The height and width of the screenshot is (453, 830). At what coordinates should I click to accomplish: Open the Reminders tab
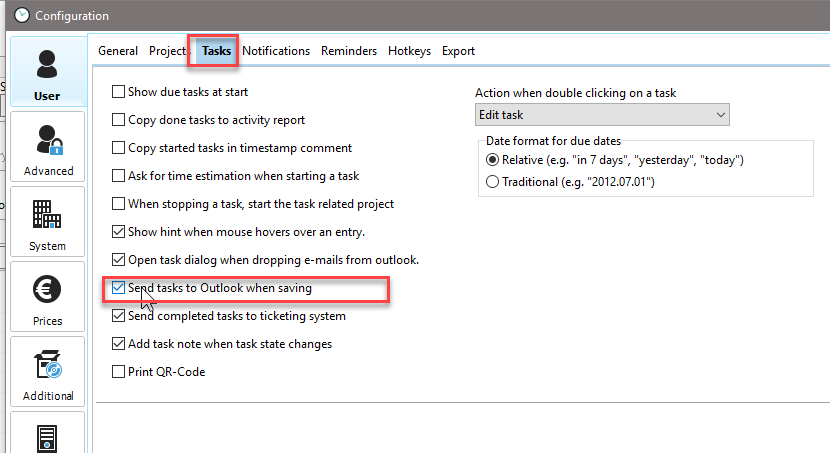pos(349,51)
